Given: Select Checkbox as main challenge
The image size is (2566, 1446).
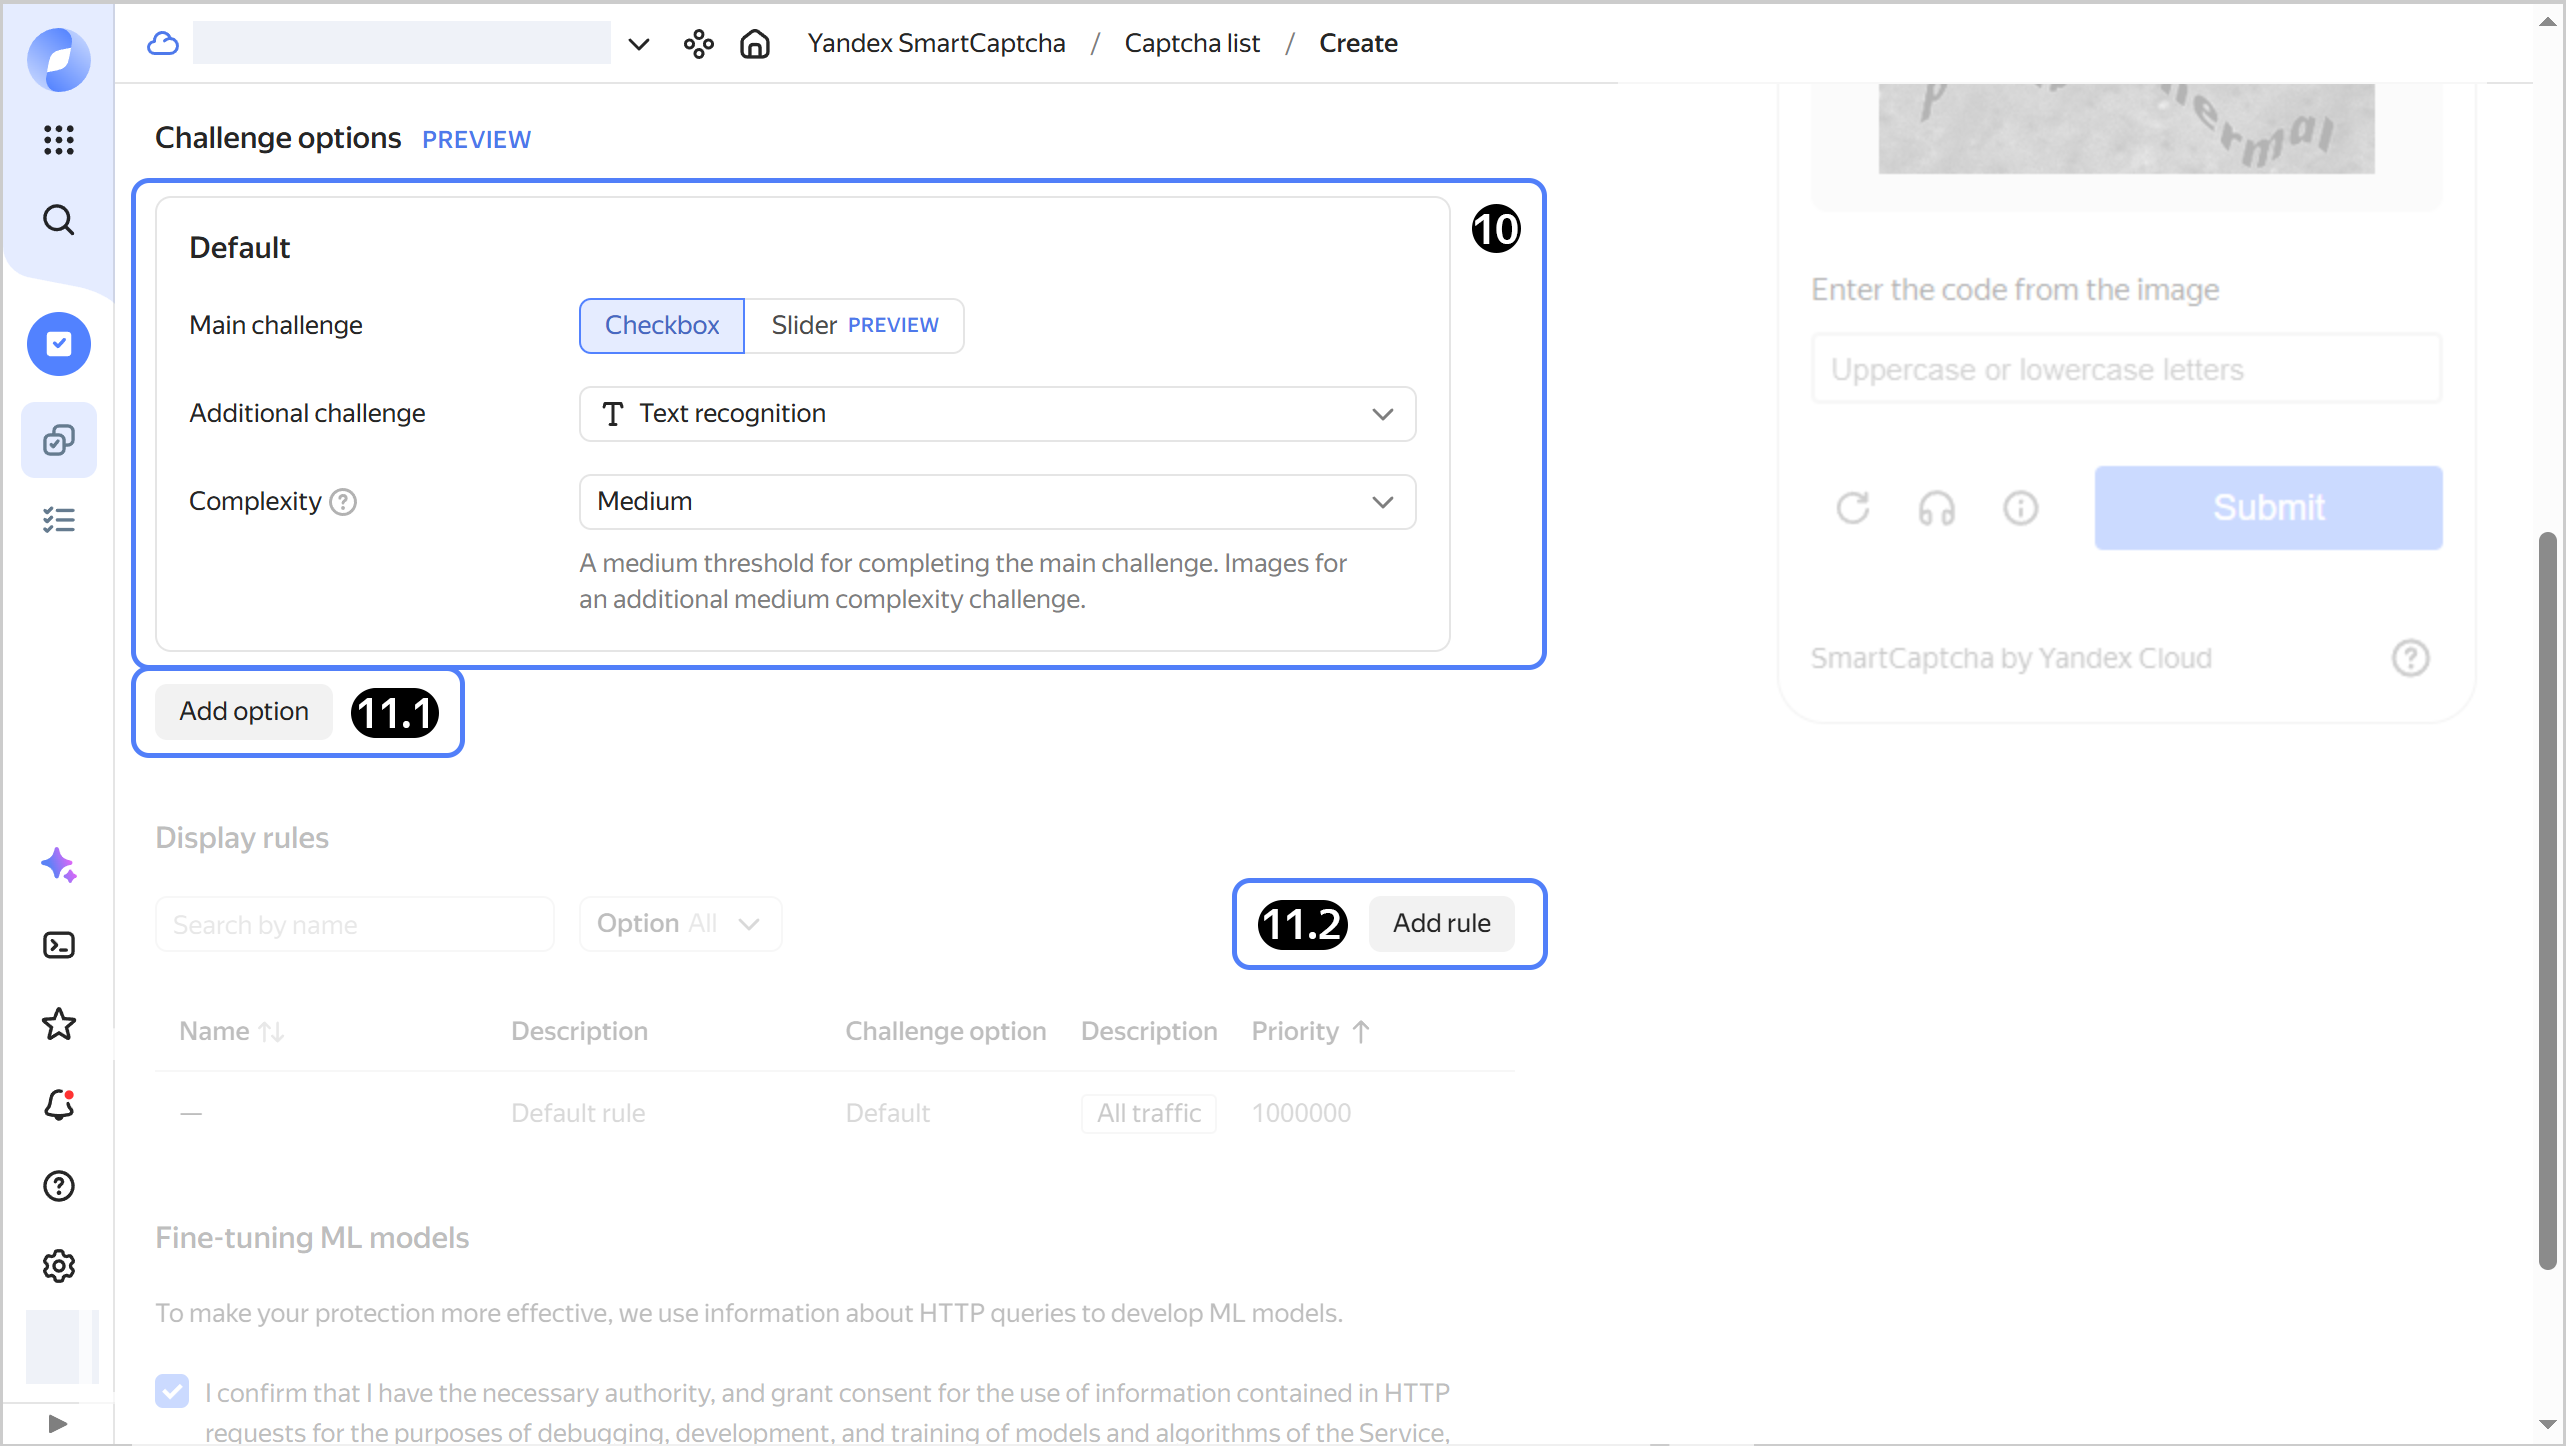Looking at the screenshot, I should [662, 326].
